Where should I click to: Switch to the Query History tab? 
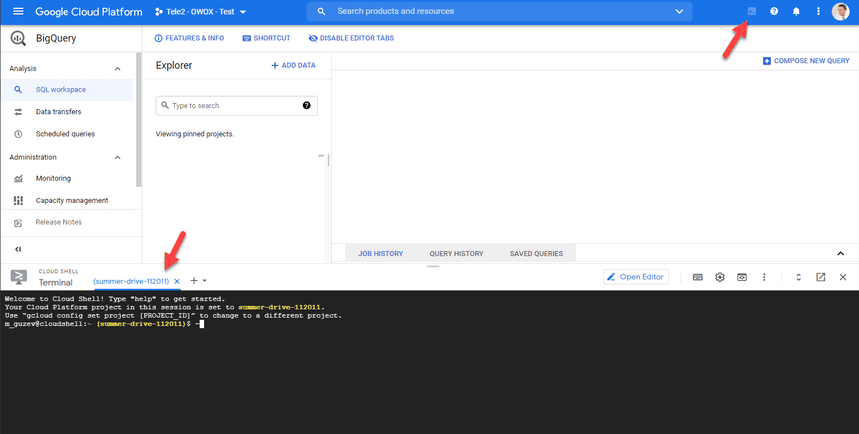[x=456, y=254]
